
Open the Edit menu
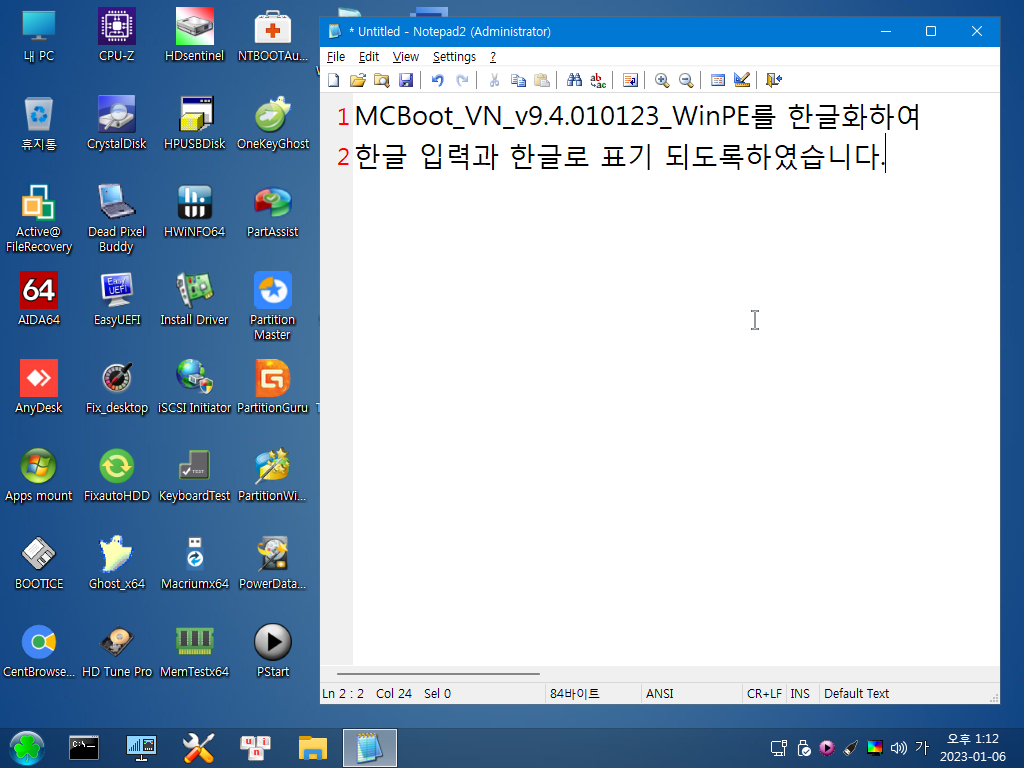tap(369, 57)
